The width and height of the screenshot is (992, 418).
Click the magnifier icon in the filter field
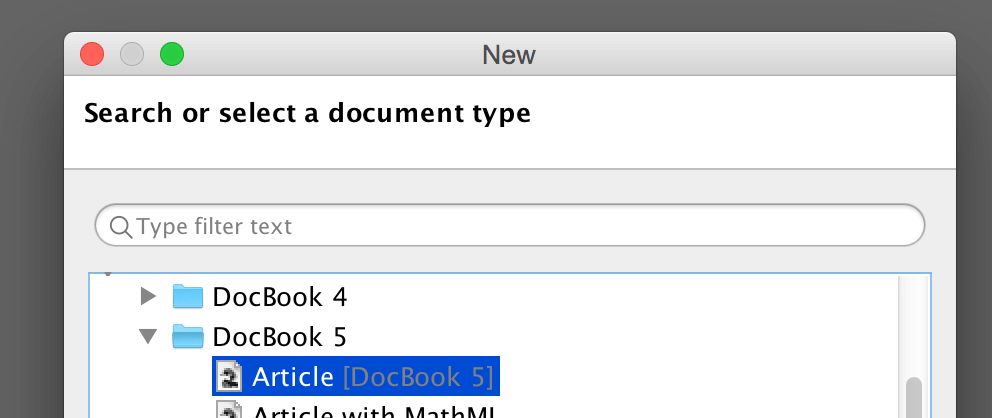[120, 227]
